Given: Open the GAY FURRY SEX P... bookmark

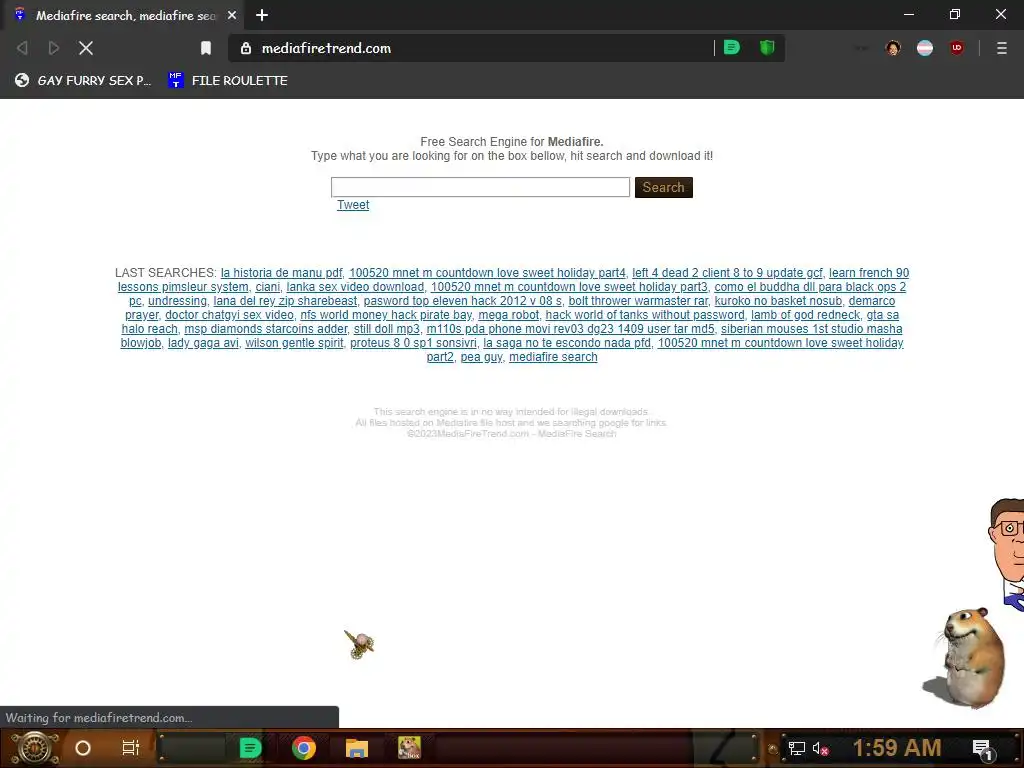Looking at the screenshot, I should point(83,80).
